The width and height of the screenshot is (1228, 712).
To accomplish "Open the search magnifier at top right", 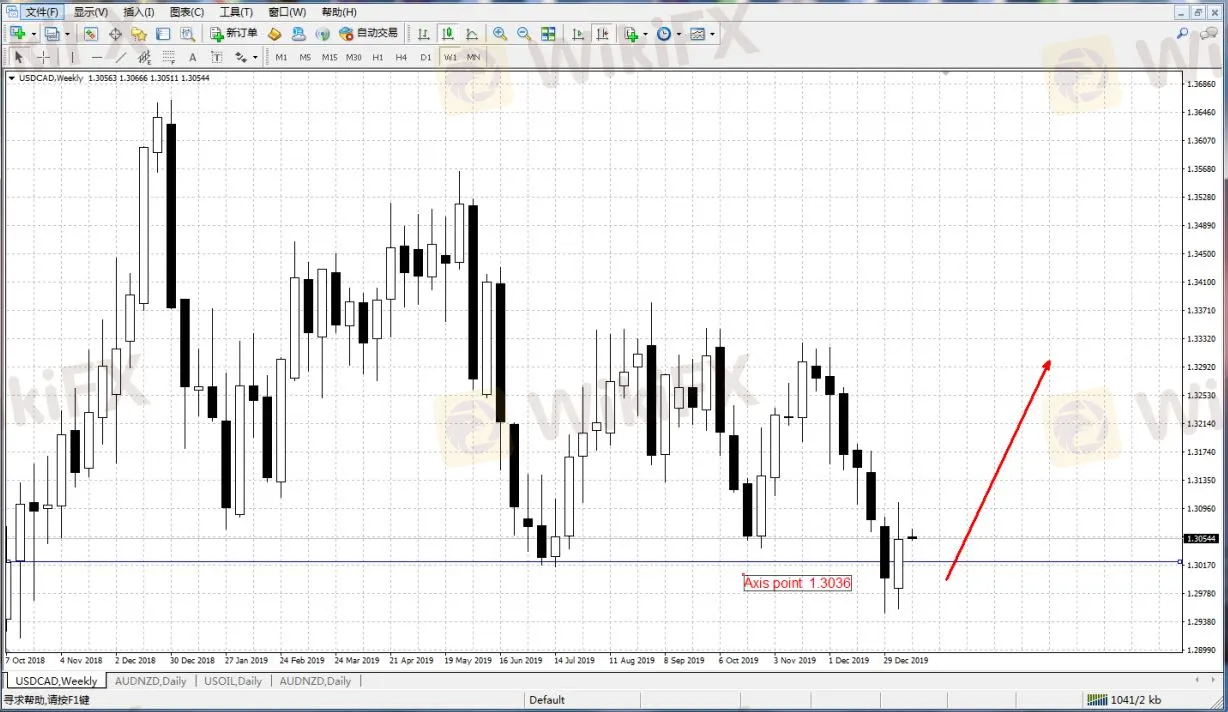I will (1183, 33).
